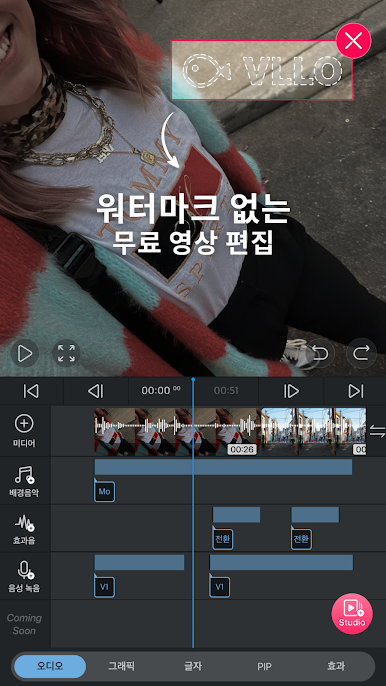Open the PIP tab
This screenshot has width=386, height=686.
tap(264, 666)
